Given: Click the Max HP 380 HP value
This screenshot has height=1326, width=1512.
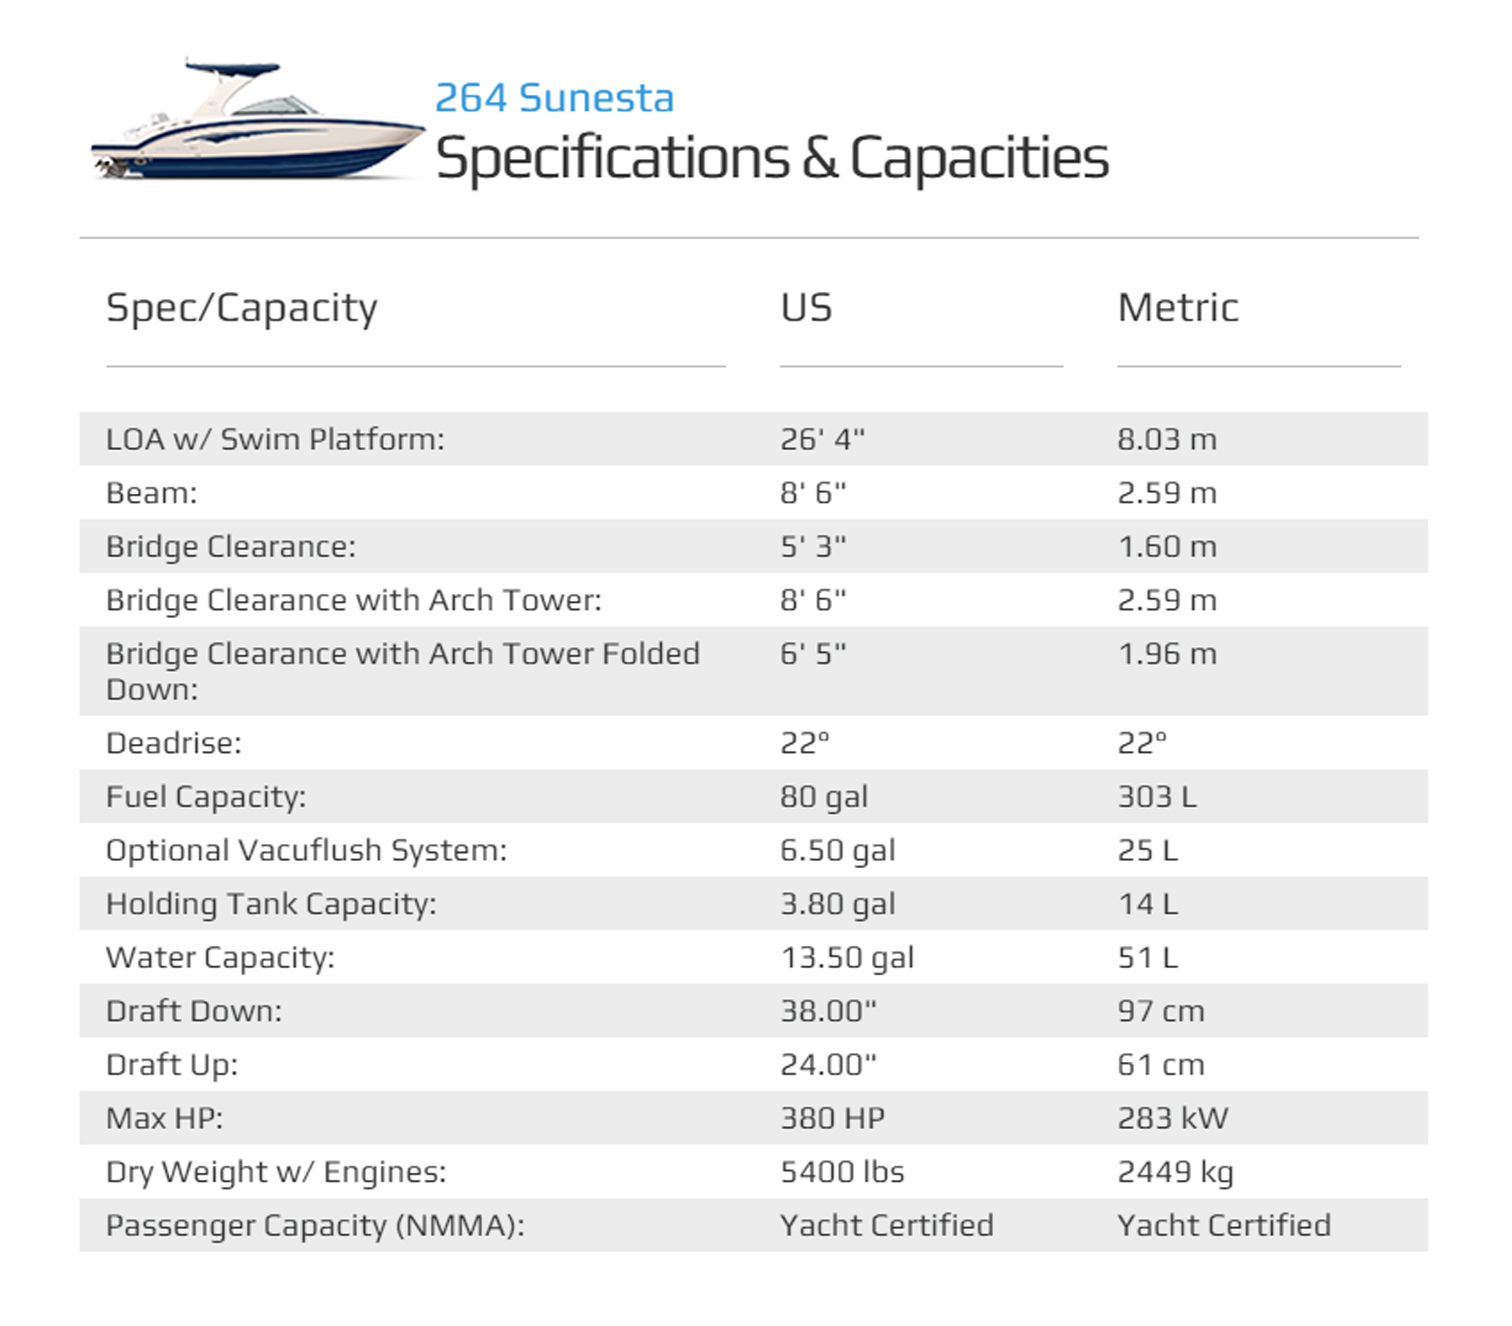Looking at the screenshot, I should coord(833,1118).
